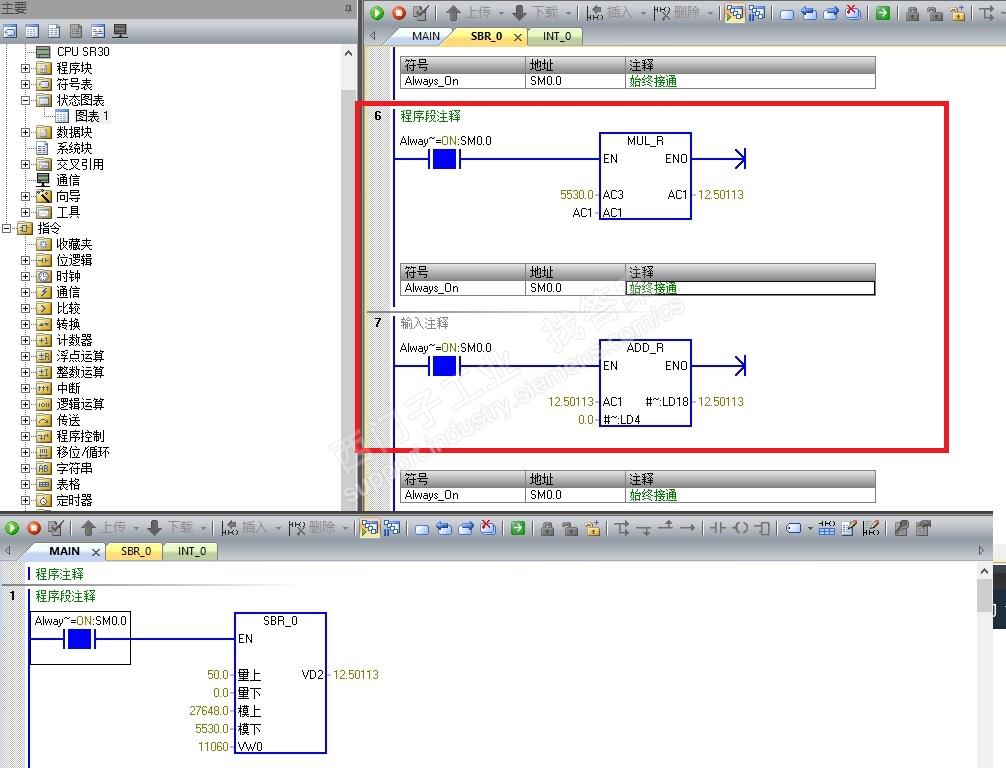Click pause status icon in SBR_0 editor toolbar
This screenshot has height=768, width=1006.
pyautogui.click(x=757, y=12)
